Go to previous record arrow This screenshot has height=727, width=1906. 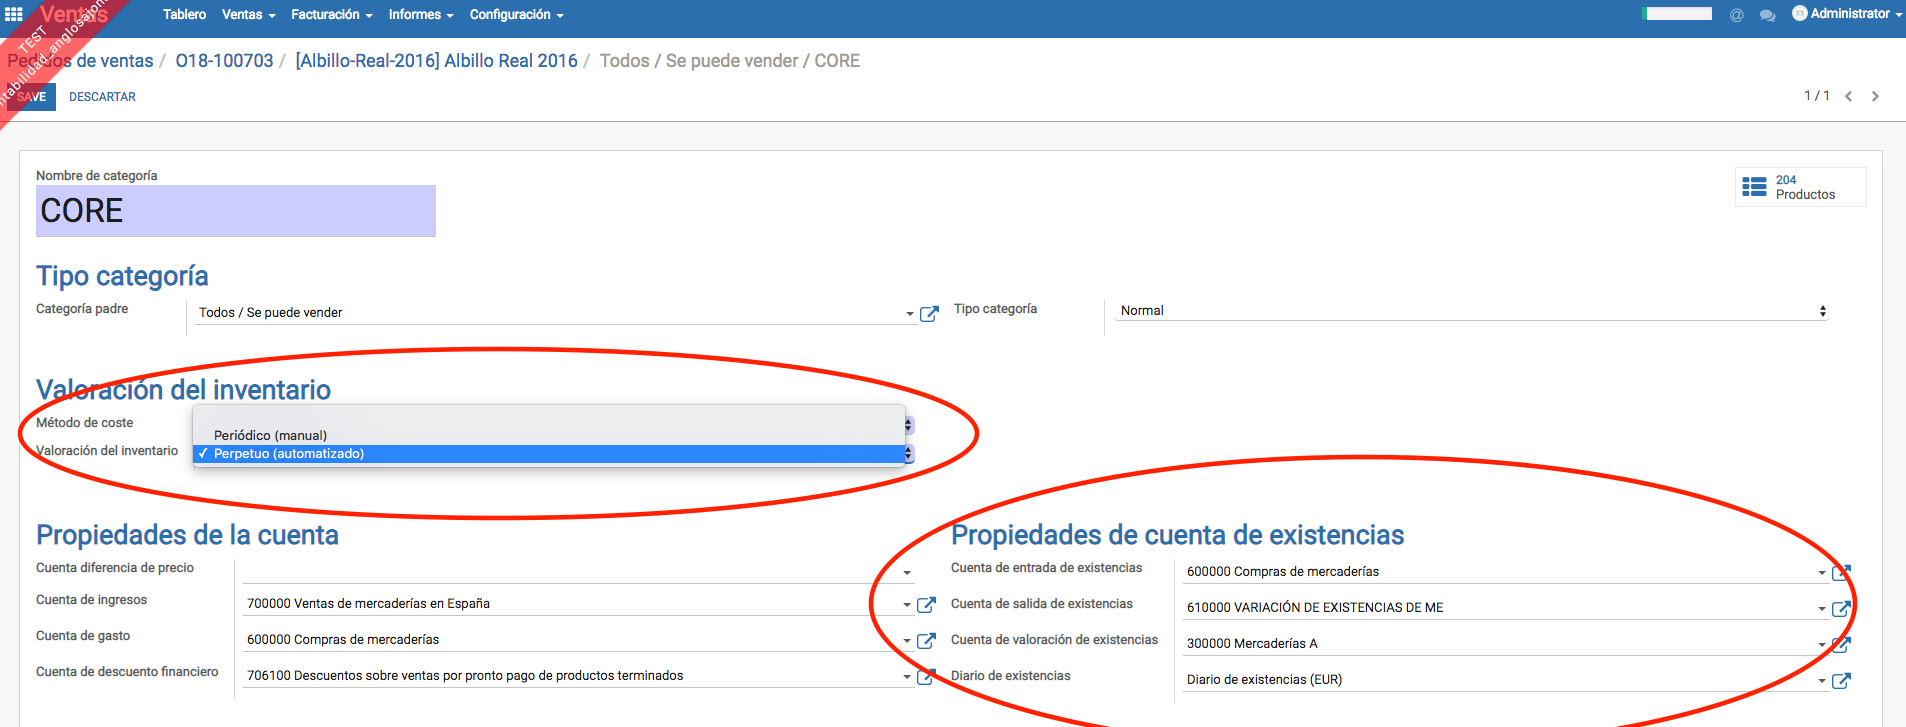(x=1848, y=96)
